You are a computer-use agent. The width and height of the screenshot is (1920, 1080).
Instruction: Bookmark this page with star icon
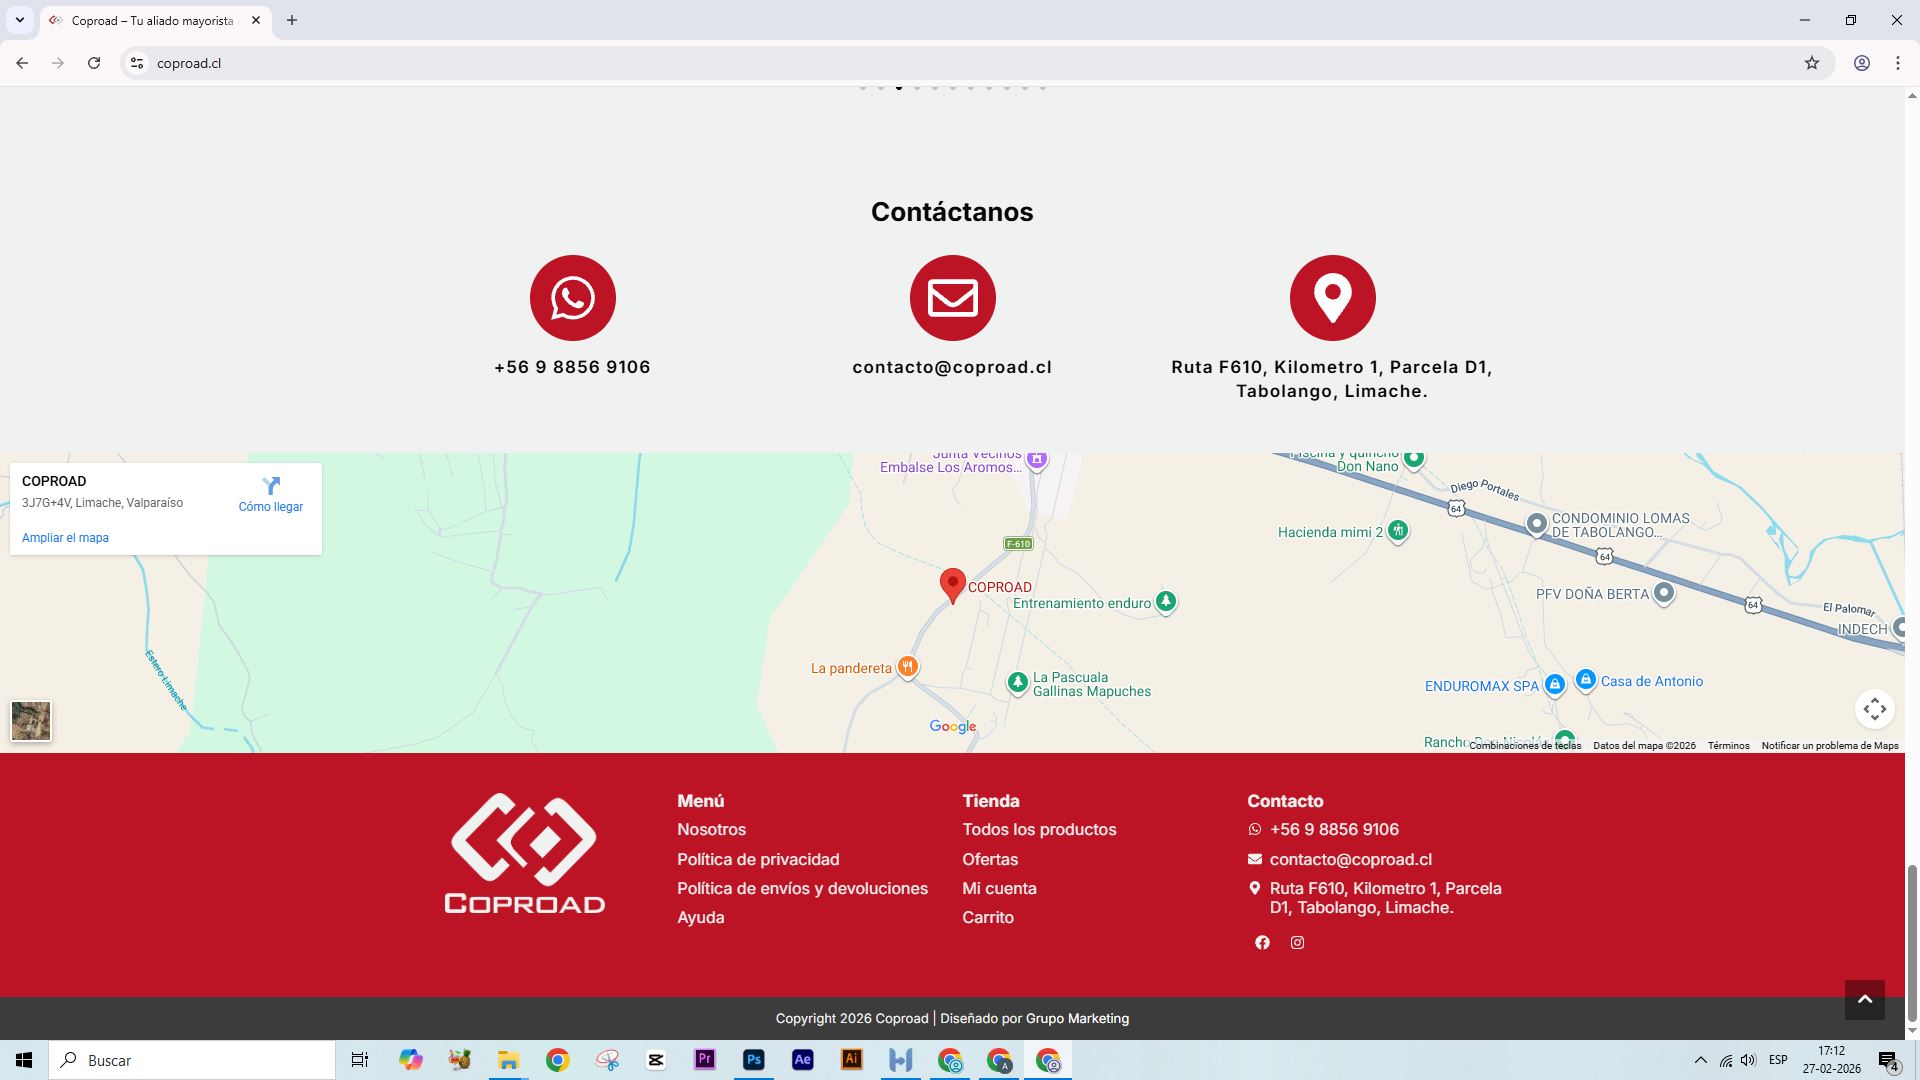pos(1811,63)
